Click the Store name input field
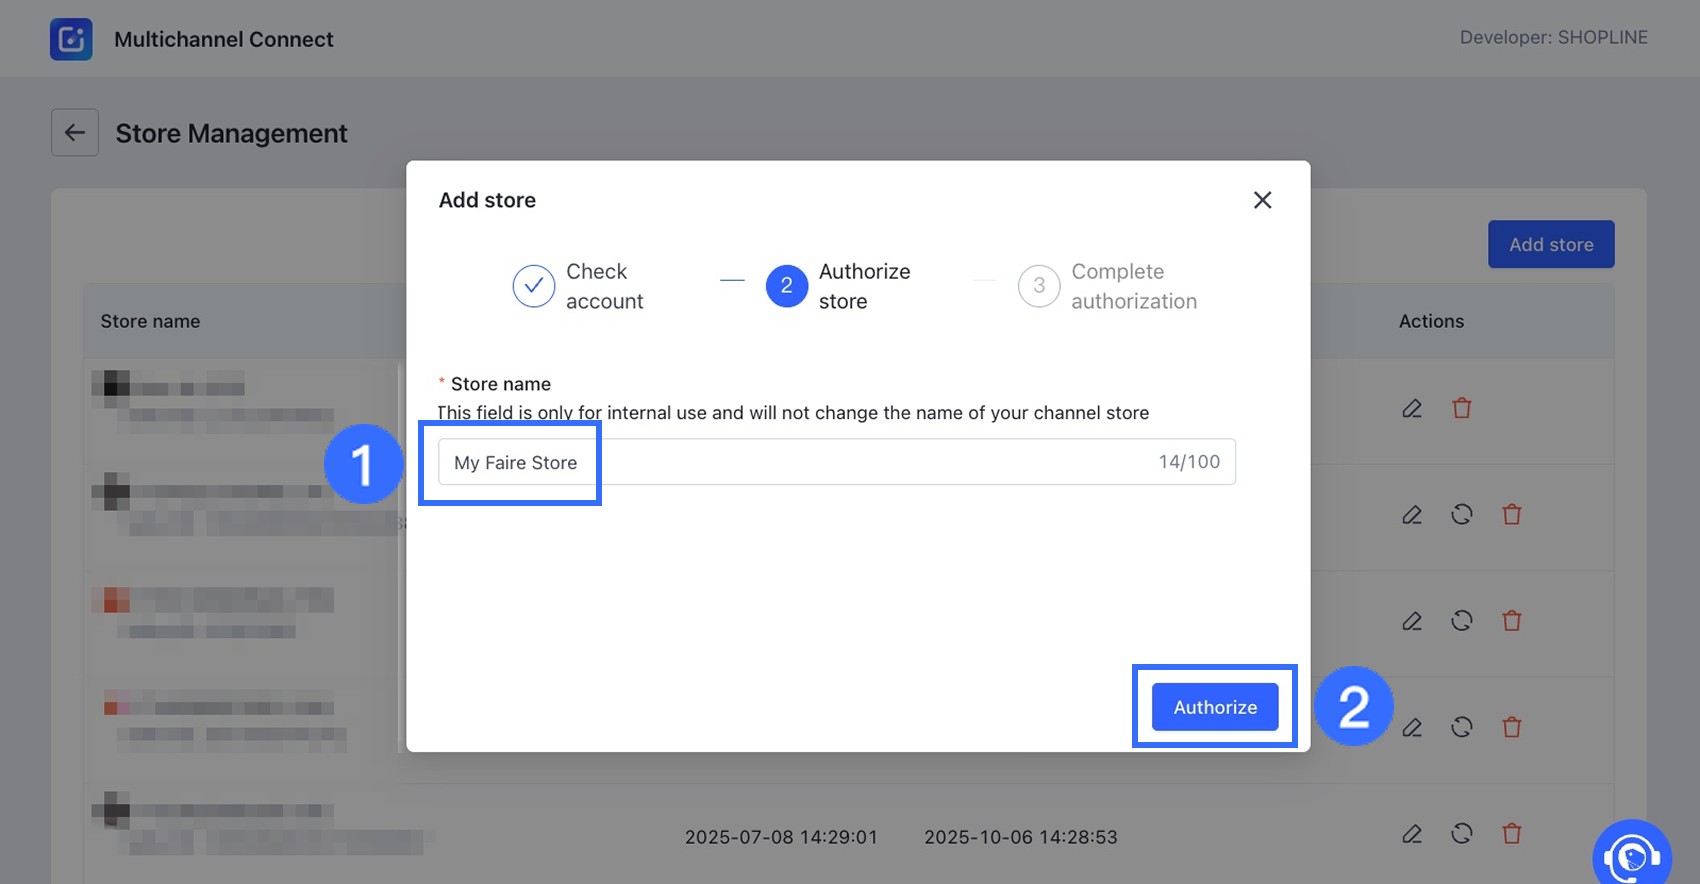Image resolution: width=1700 pixels, height=884 pixels. pos(836,462)
